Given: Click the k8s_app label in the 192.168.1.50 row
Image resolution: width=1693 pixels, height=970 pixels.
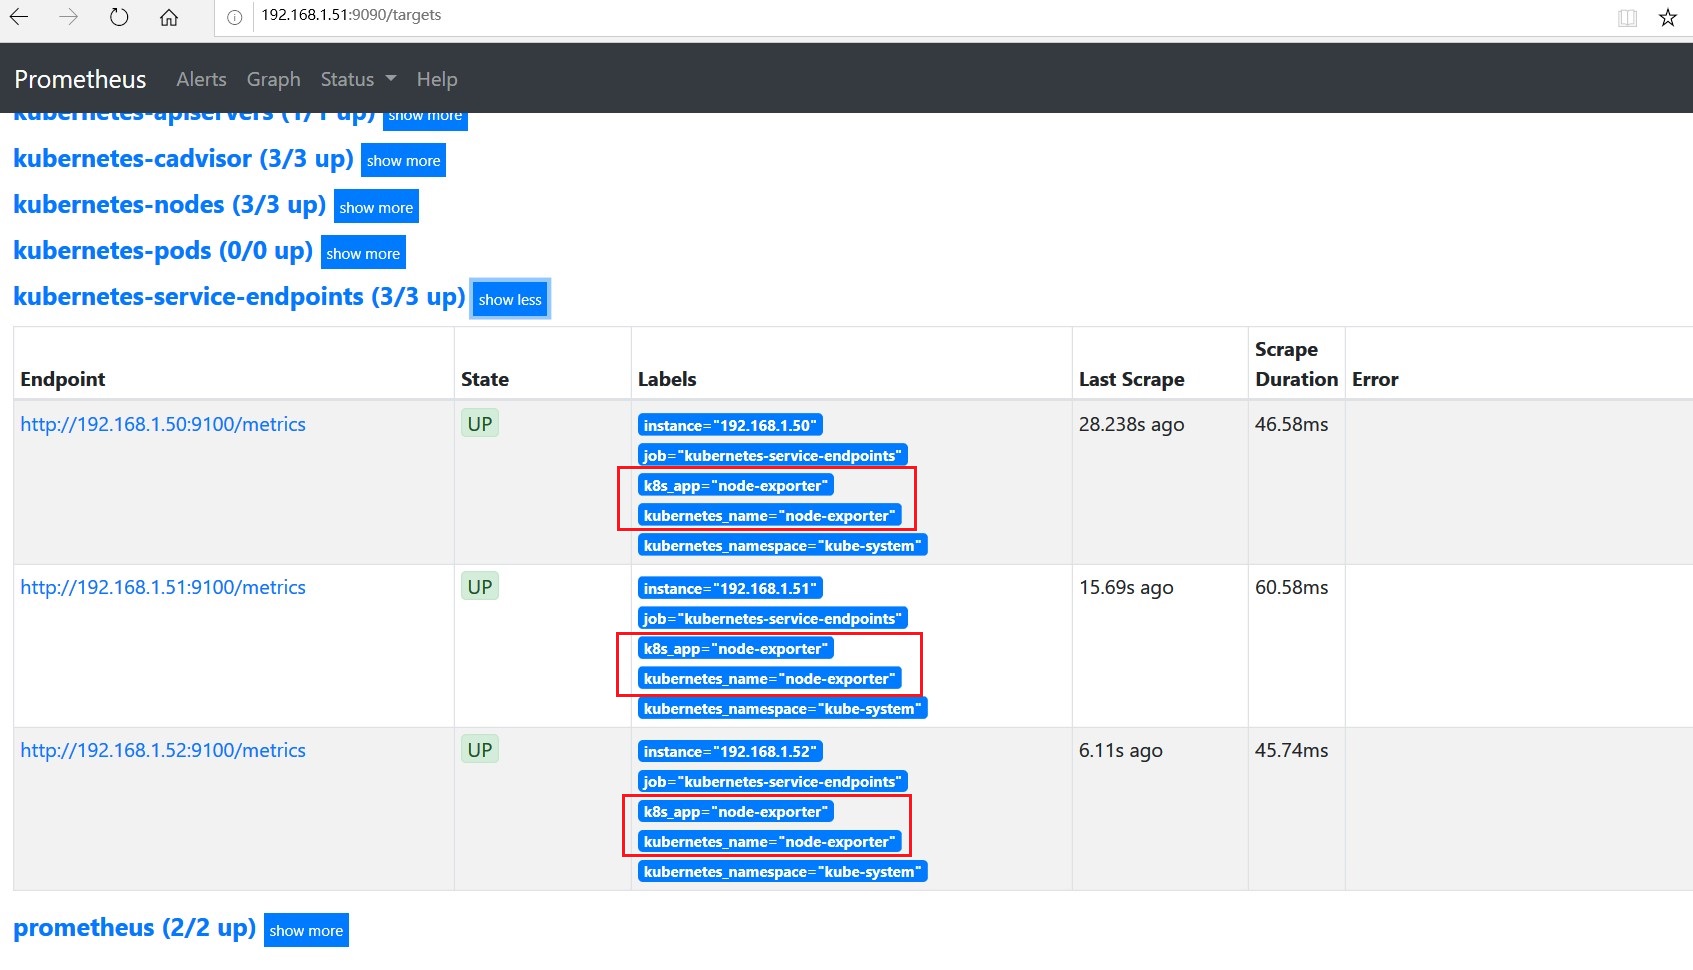Looking at the screenshot, I should (x=736, y=485).
